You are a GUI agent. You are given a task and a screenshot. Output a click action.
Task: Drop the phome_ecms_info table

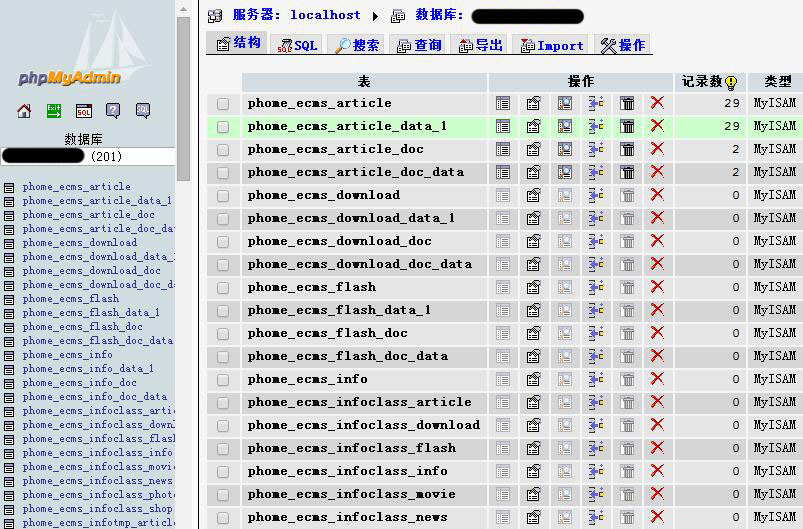coord(657,379)
